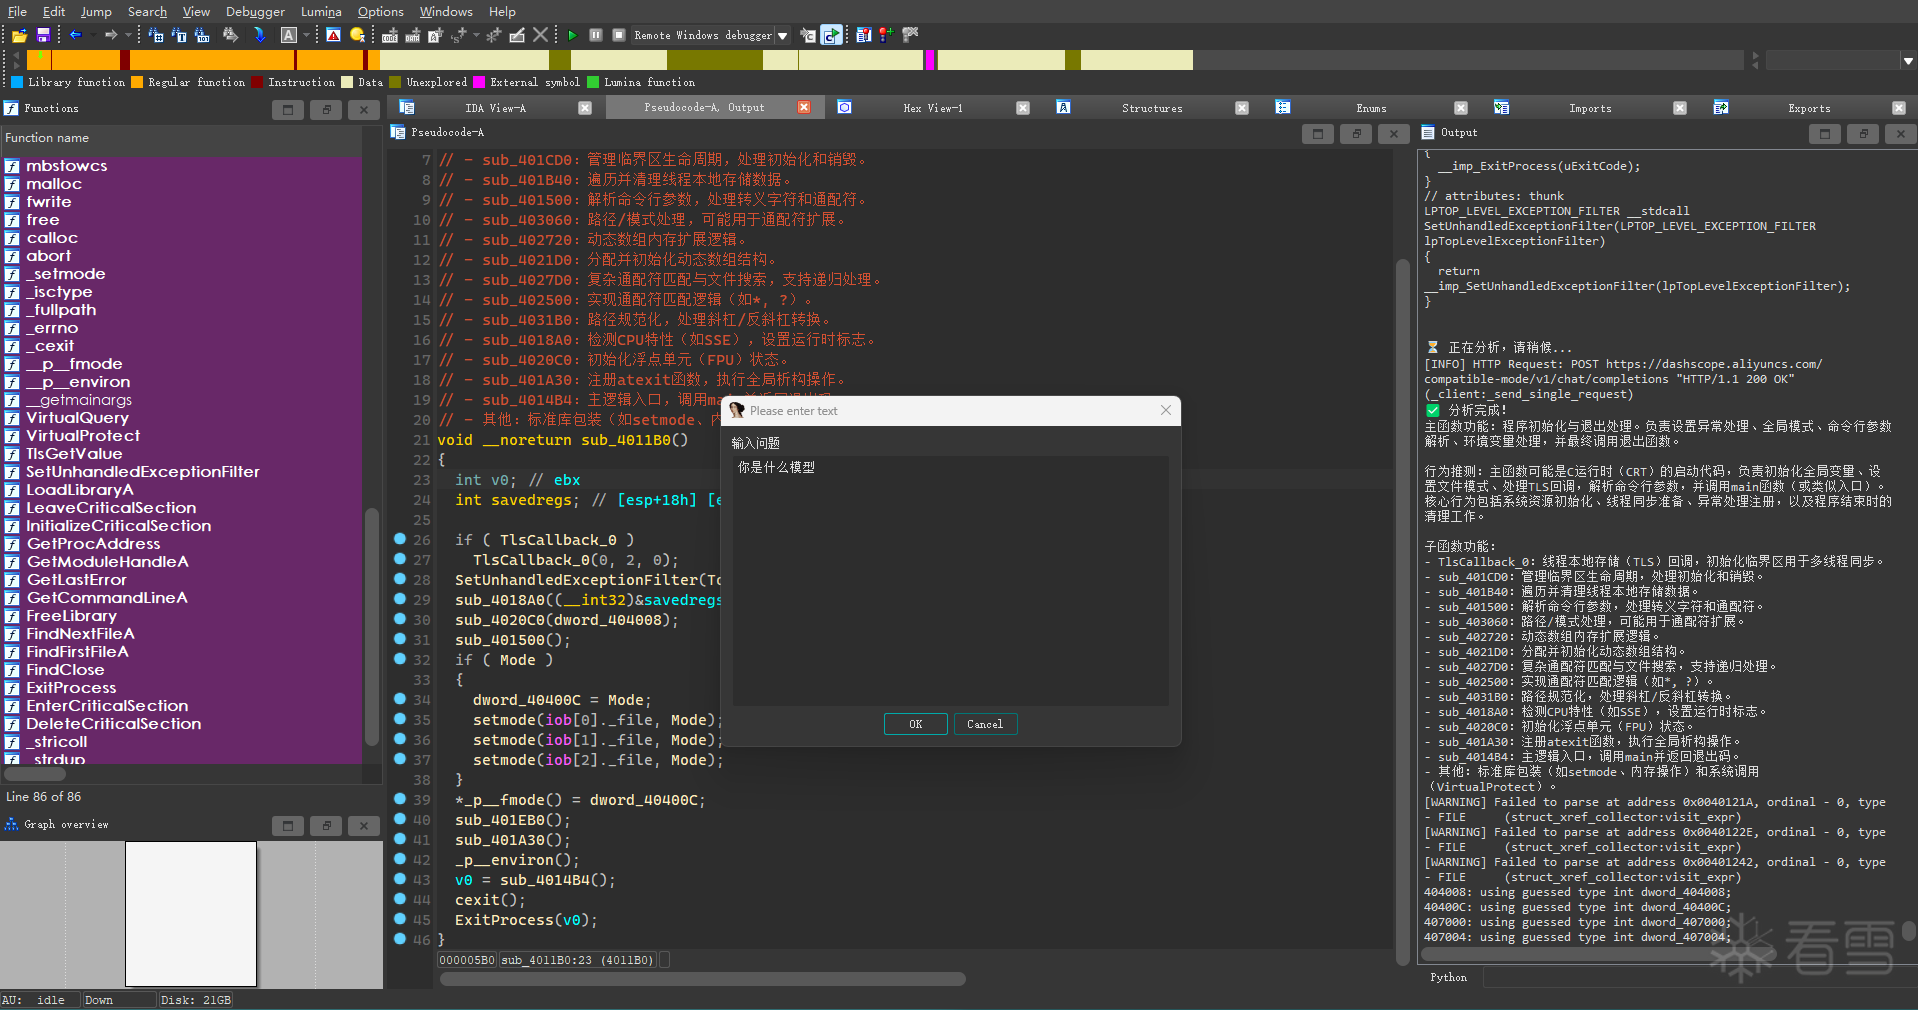The height and width of the screenshot is (1010, 1918).
Task: Click the Structures tab icon
Action: 1064,108
